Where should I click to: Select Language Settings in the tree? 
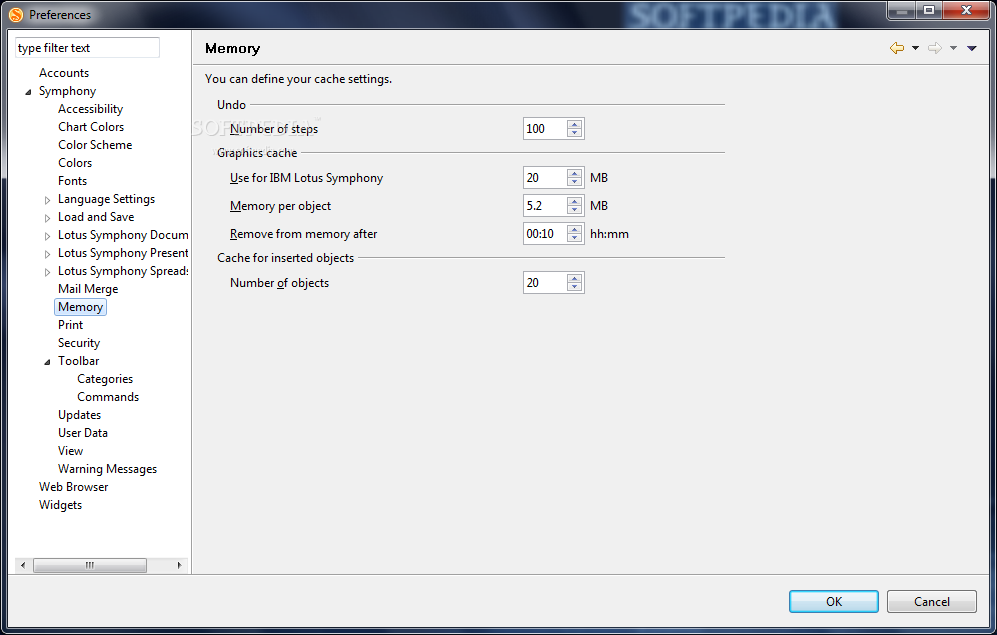click(106, 199)
